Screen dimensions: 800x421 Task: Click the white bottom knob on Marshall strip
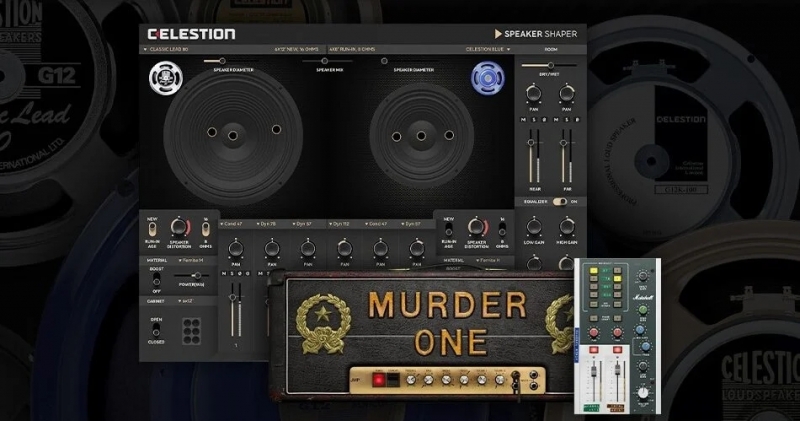(643, 393)
